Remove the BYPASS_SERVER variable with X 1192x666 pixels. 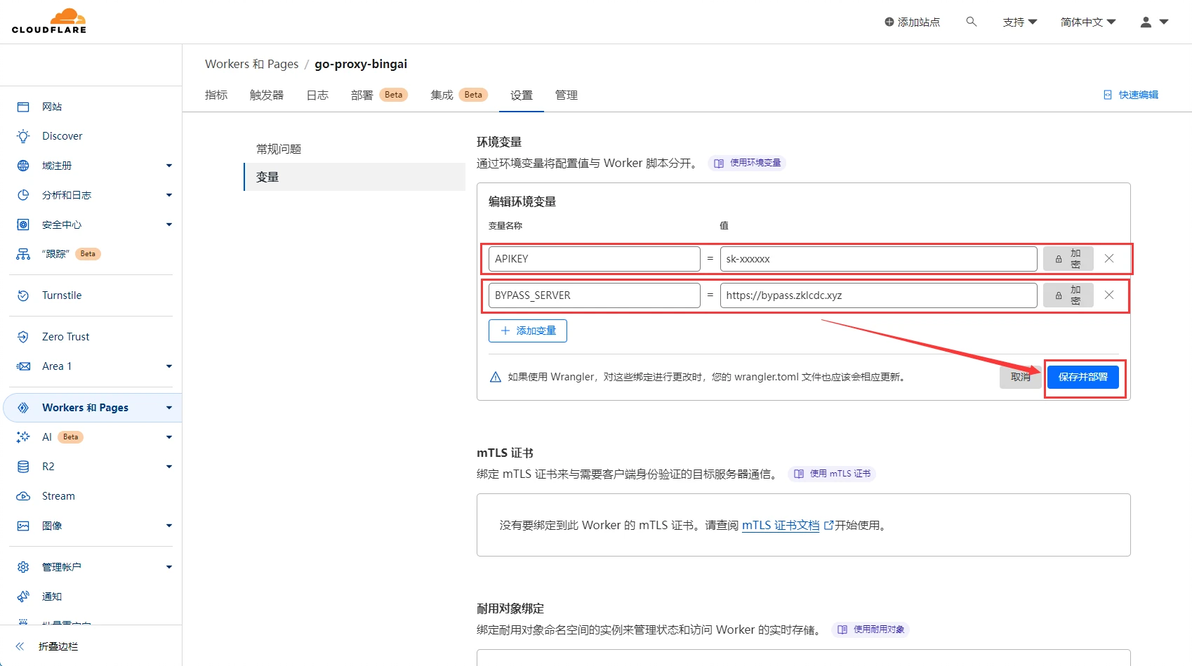click(x=1109, y=295)
